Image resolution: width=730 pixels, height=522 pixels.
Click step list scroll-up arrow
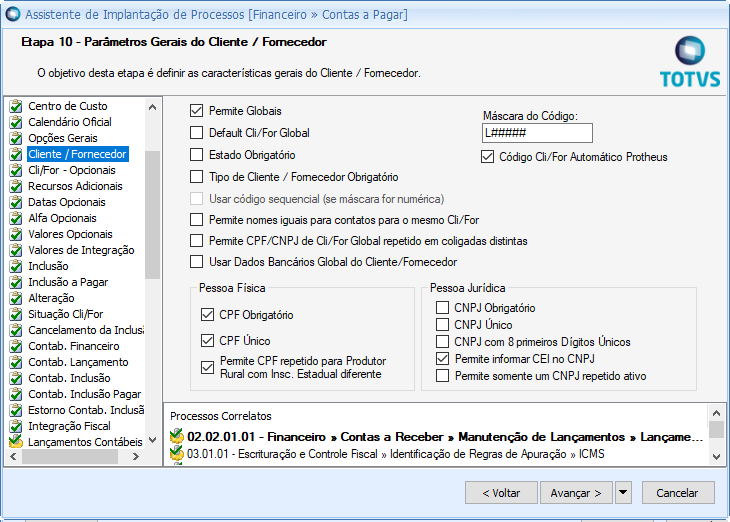[x=152, y=107]
